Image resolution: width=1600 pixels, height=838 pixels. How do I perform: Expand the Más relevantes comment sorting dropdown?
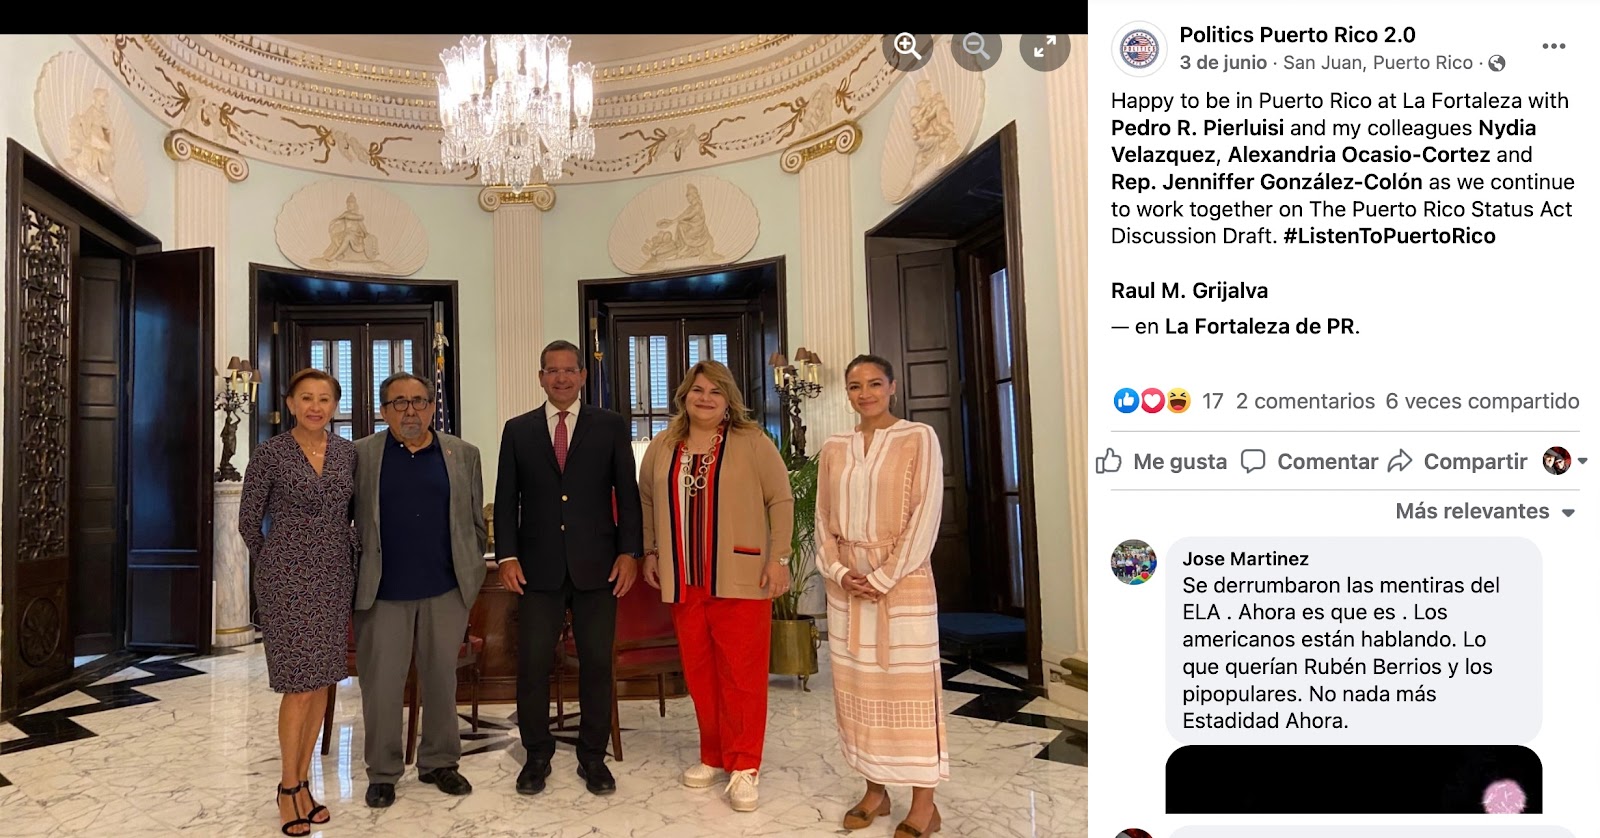(x=1485, y=511)
